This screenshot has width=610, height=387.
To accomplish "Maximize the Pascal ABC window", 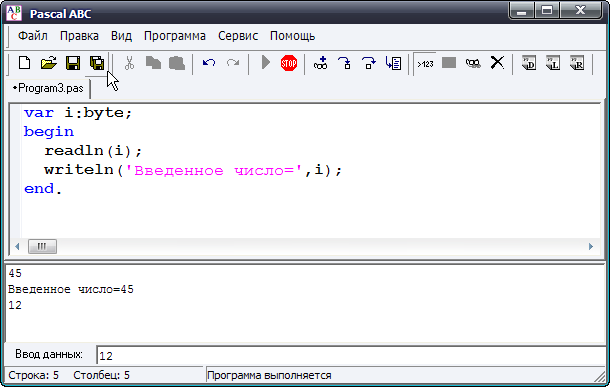I will tap(547, 11).
